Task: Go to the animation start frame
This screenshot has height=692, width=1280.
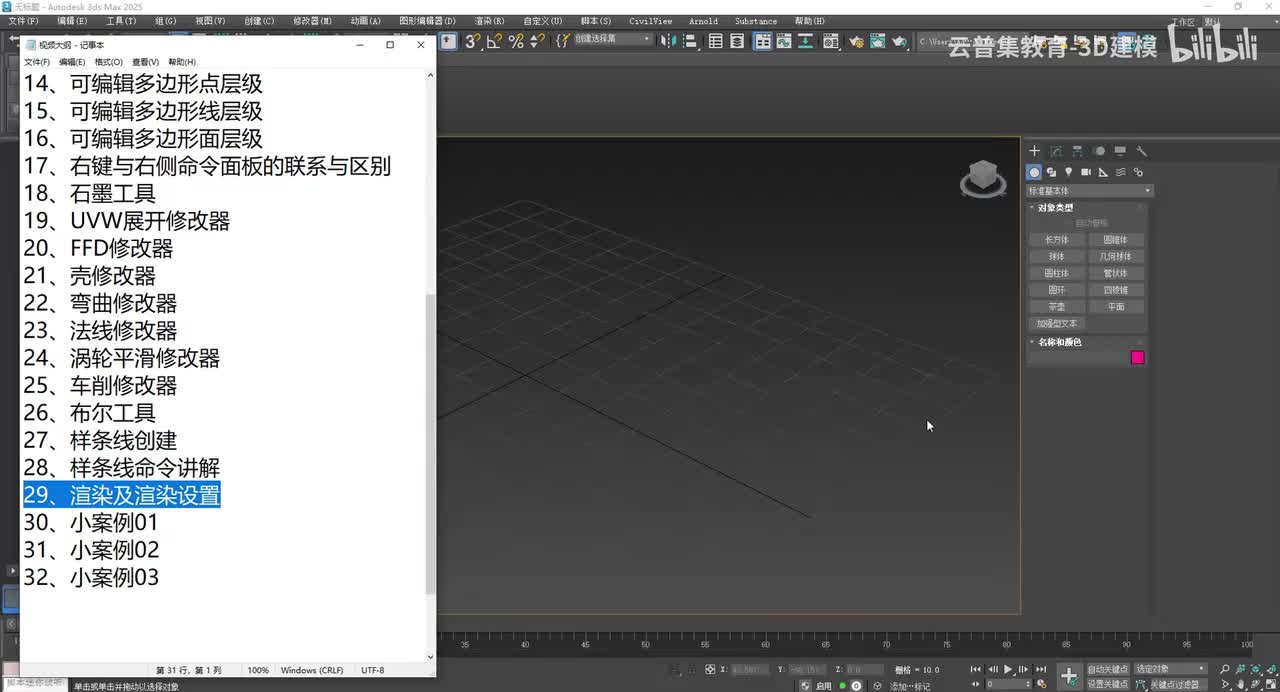Action: [x=976, y=669]
